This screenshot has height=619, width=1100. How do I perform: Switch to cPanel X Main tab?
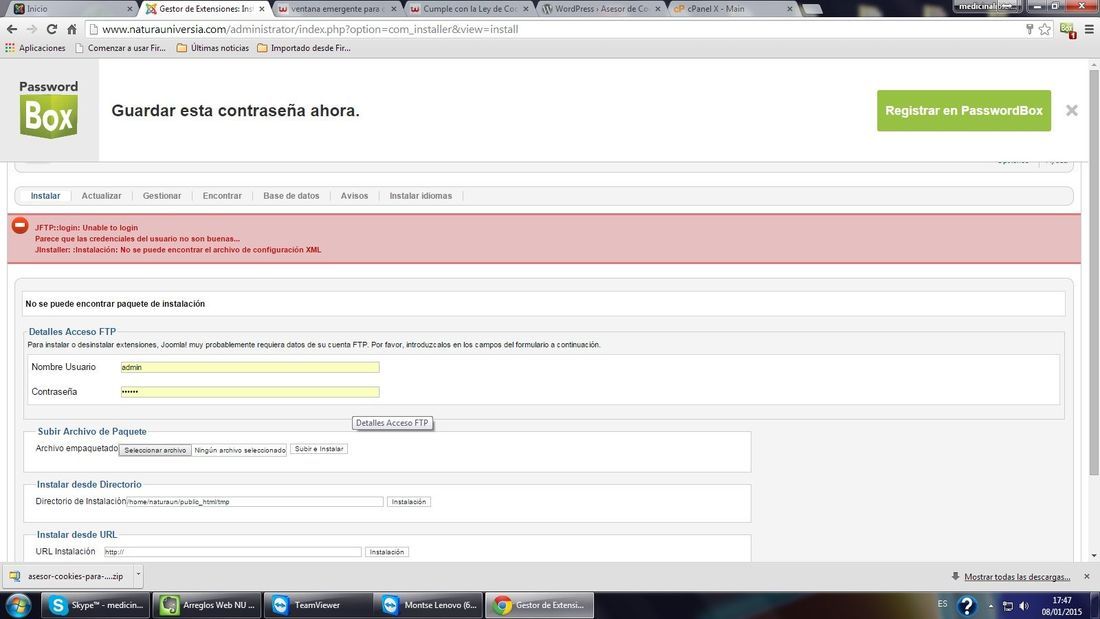click(731, 9)
